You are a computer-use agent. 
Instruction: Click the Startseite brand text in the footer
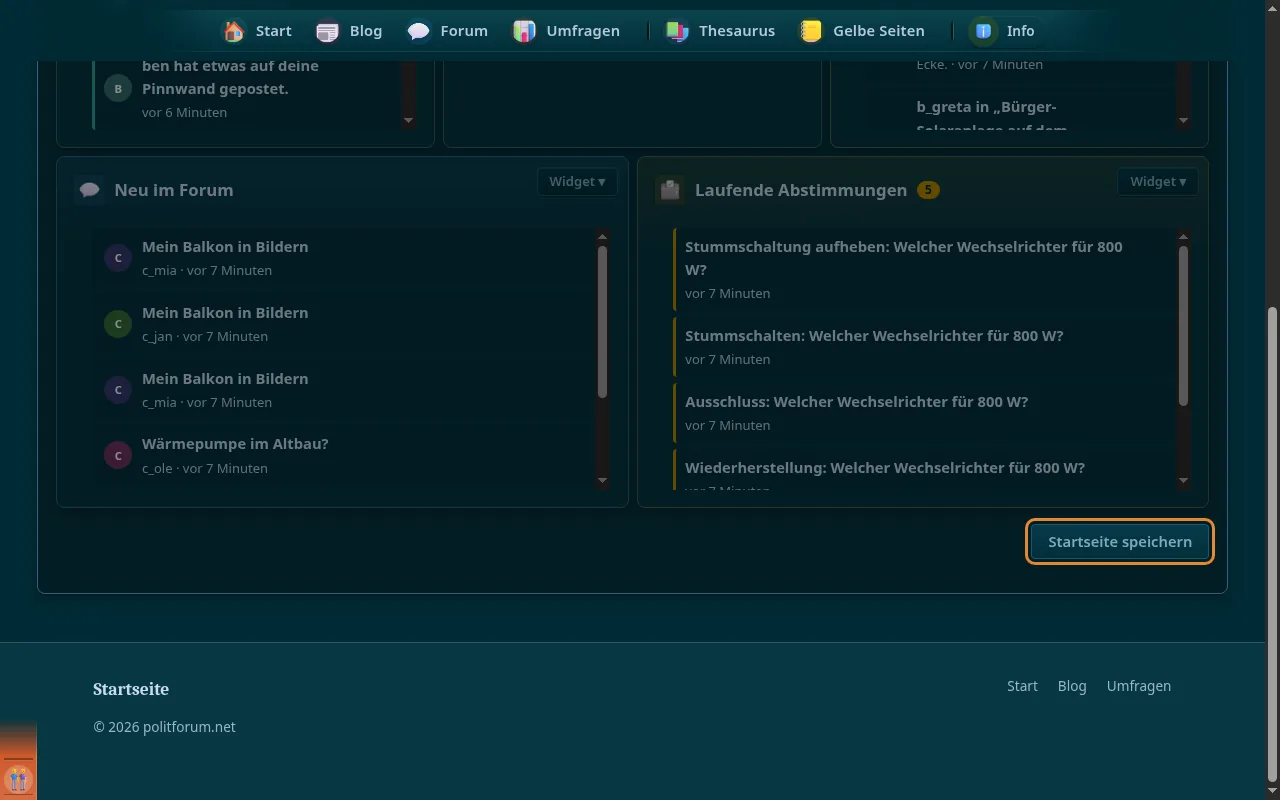point(131,689)
